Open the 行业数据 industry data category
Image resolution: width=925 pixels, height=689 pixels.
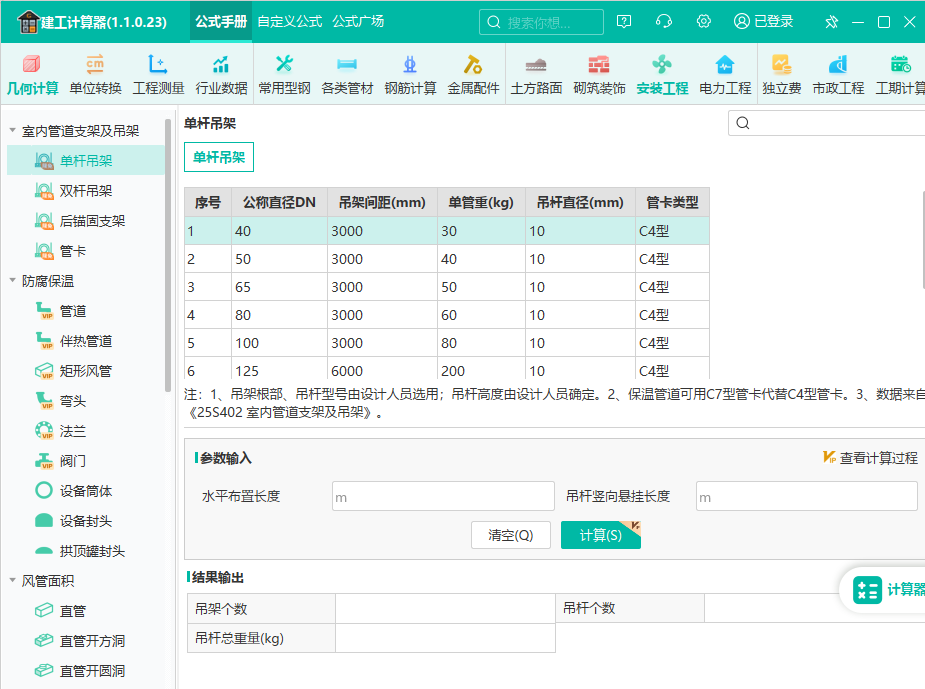221,75
